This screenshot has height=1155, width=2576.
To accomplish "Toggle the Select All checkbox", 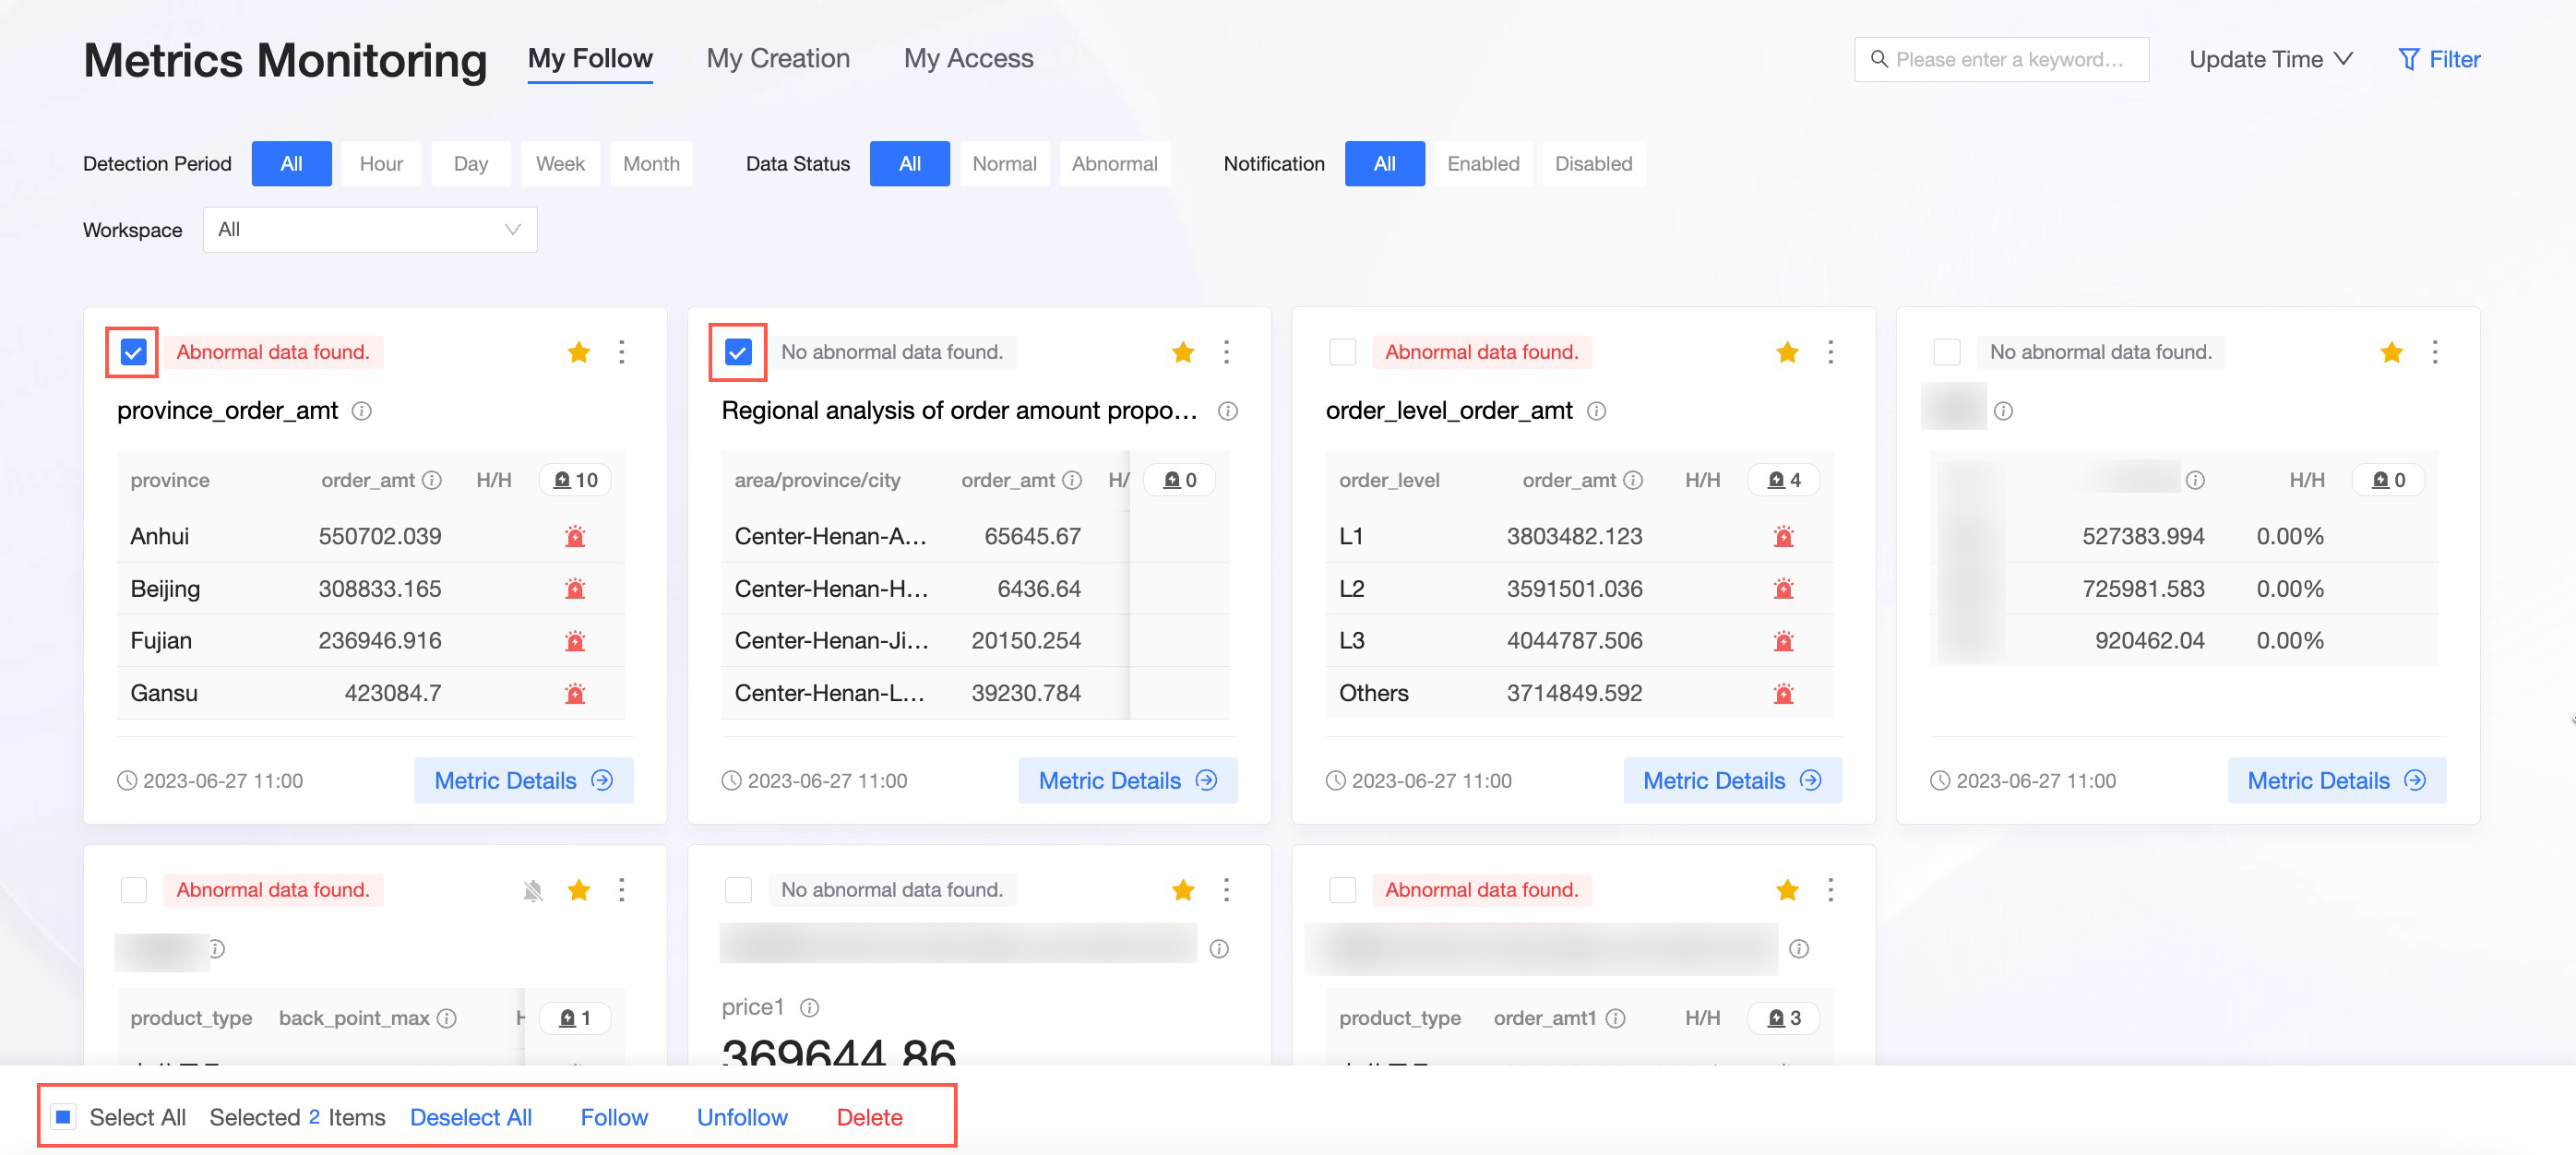I will (x=63, y=1116).
